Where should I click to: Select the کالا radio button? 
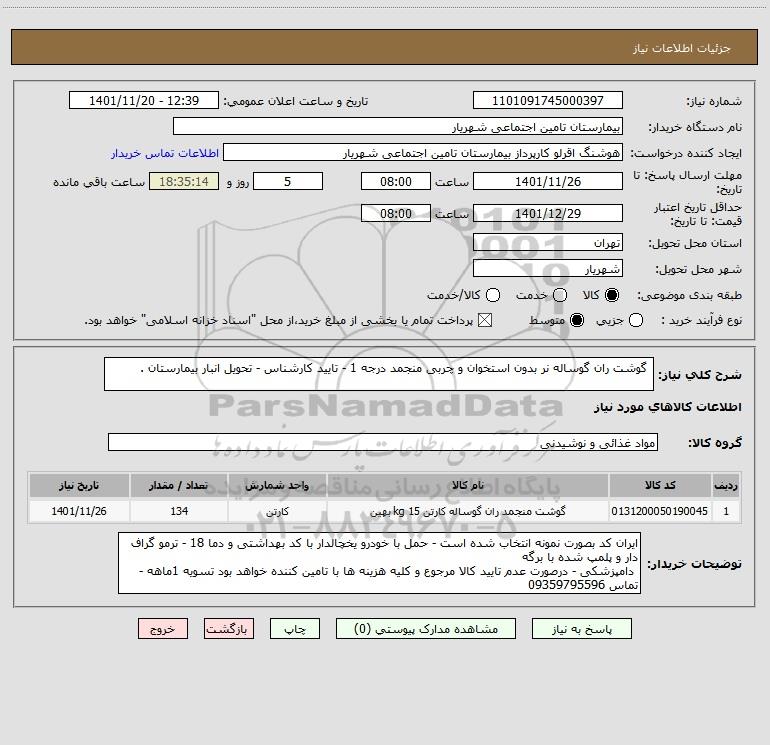point(612,295)
